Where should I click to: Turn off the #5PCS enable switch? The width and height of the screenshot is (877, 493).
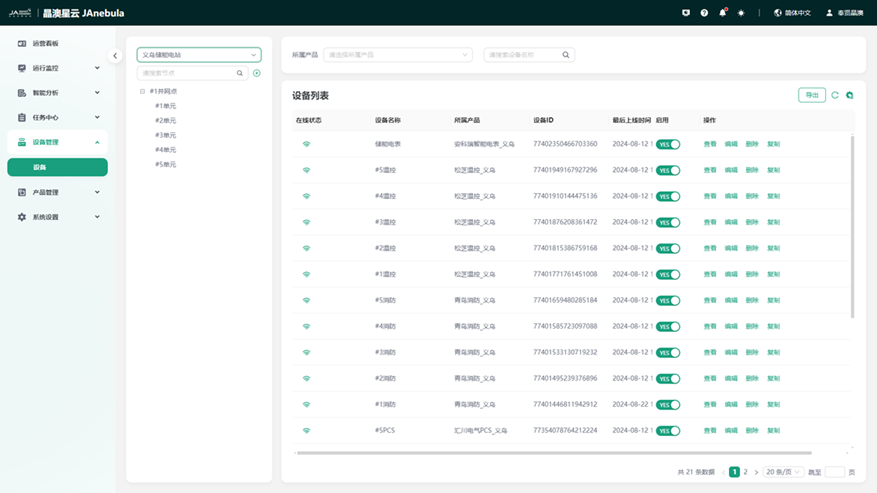click(x=667, y=430)
